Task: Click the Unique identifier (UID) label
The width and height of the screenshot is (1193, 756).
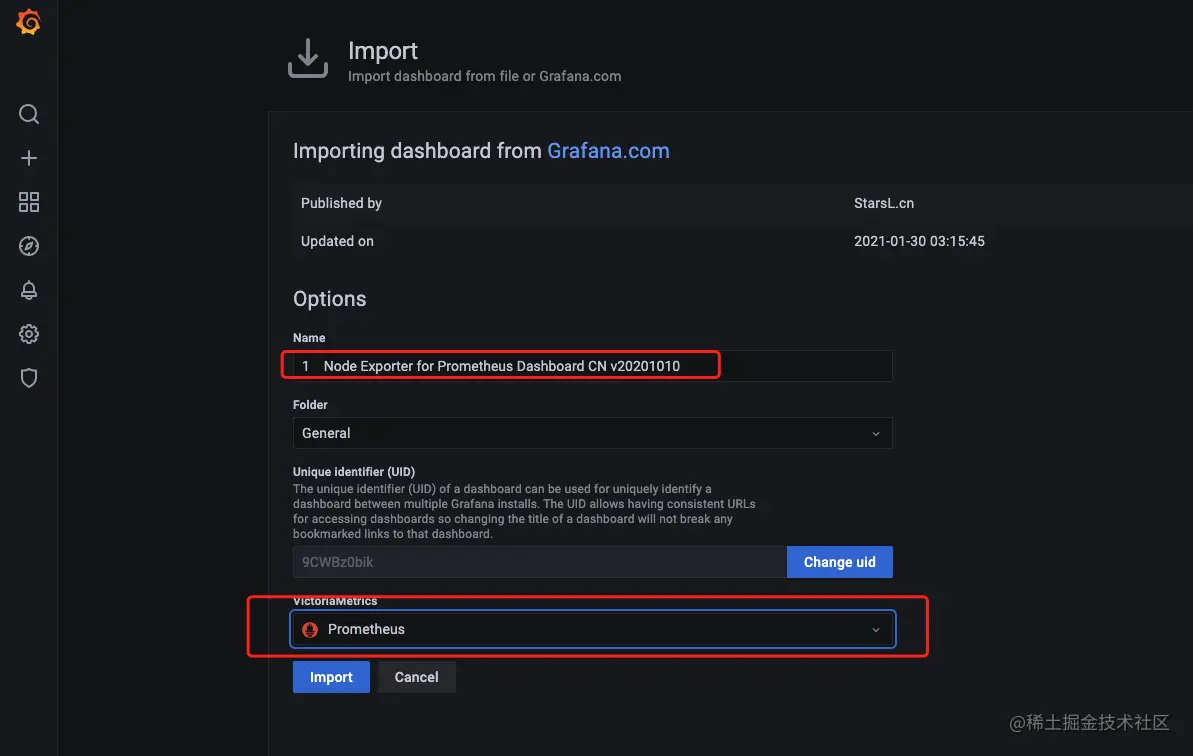Action: tap(354, 472)
